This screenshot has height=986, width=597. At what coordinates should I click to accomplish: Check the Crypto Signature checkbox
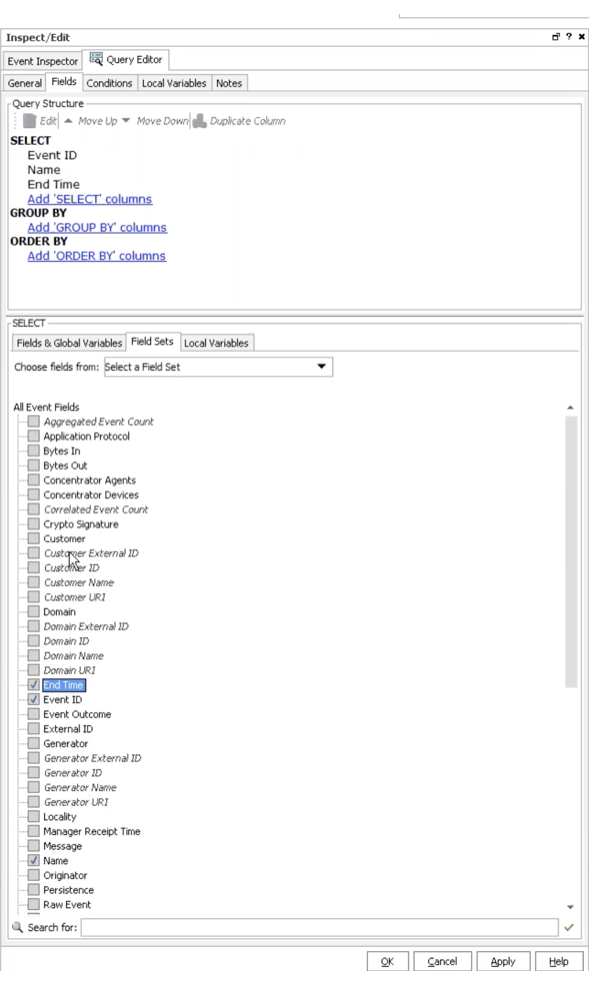(34, 524)
